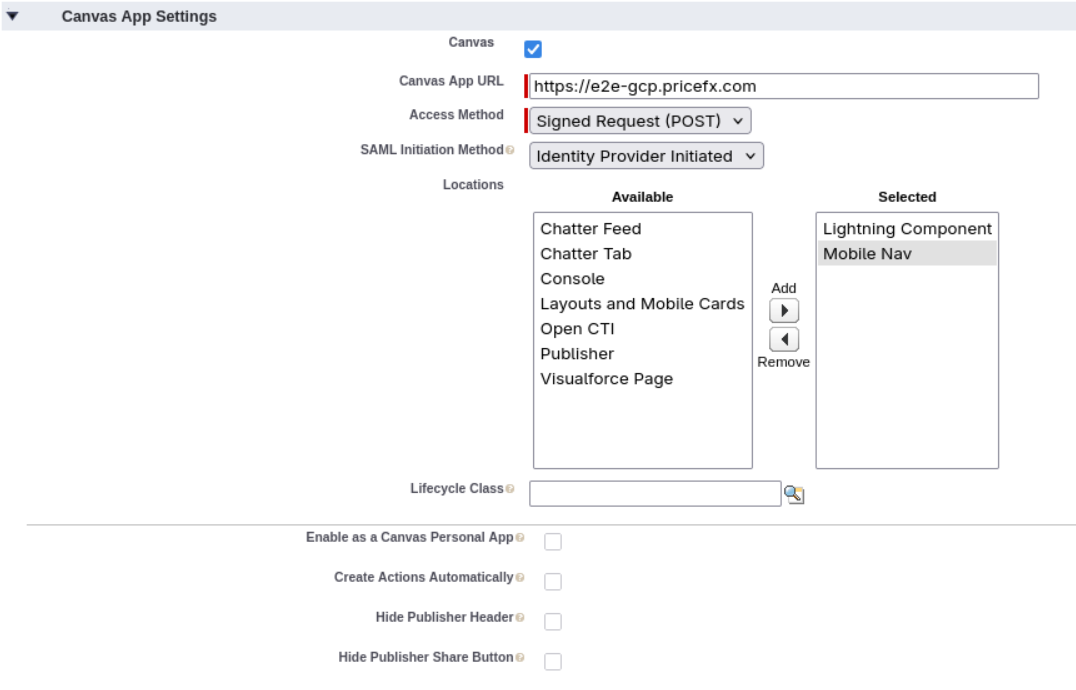Click help icon beside Enable as Canvas Personal App

pyautogui.click(x=519, y=538)
